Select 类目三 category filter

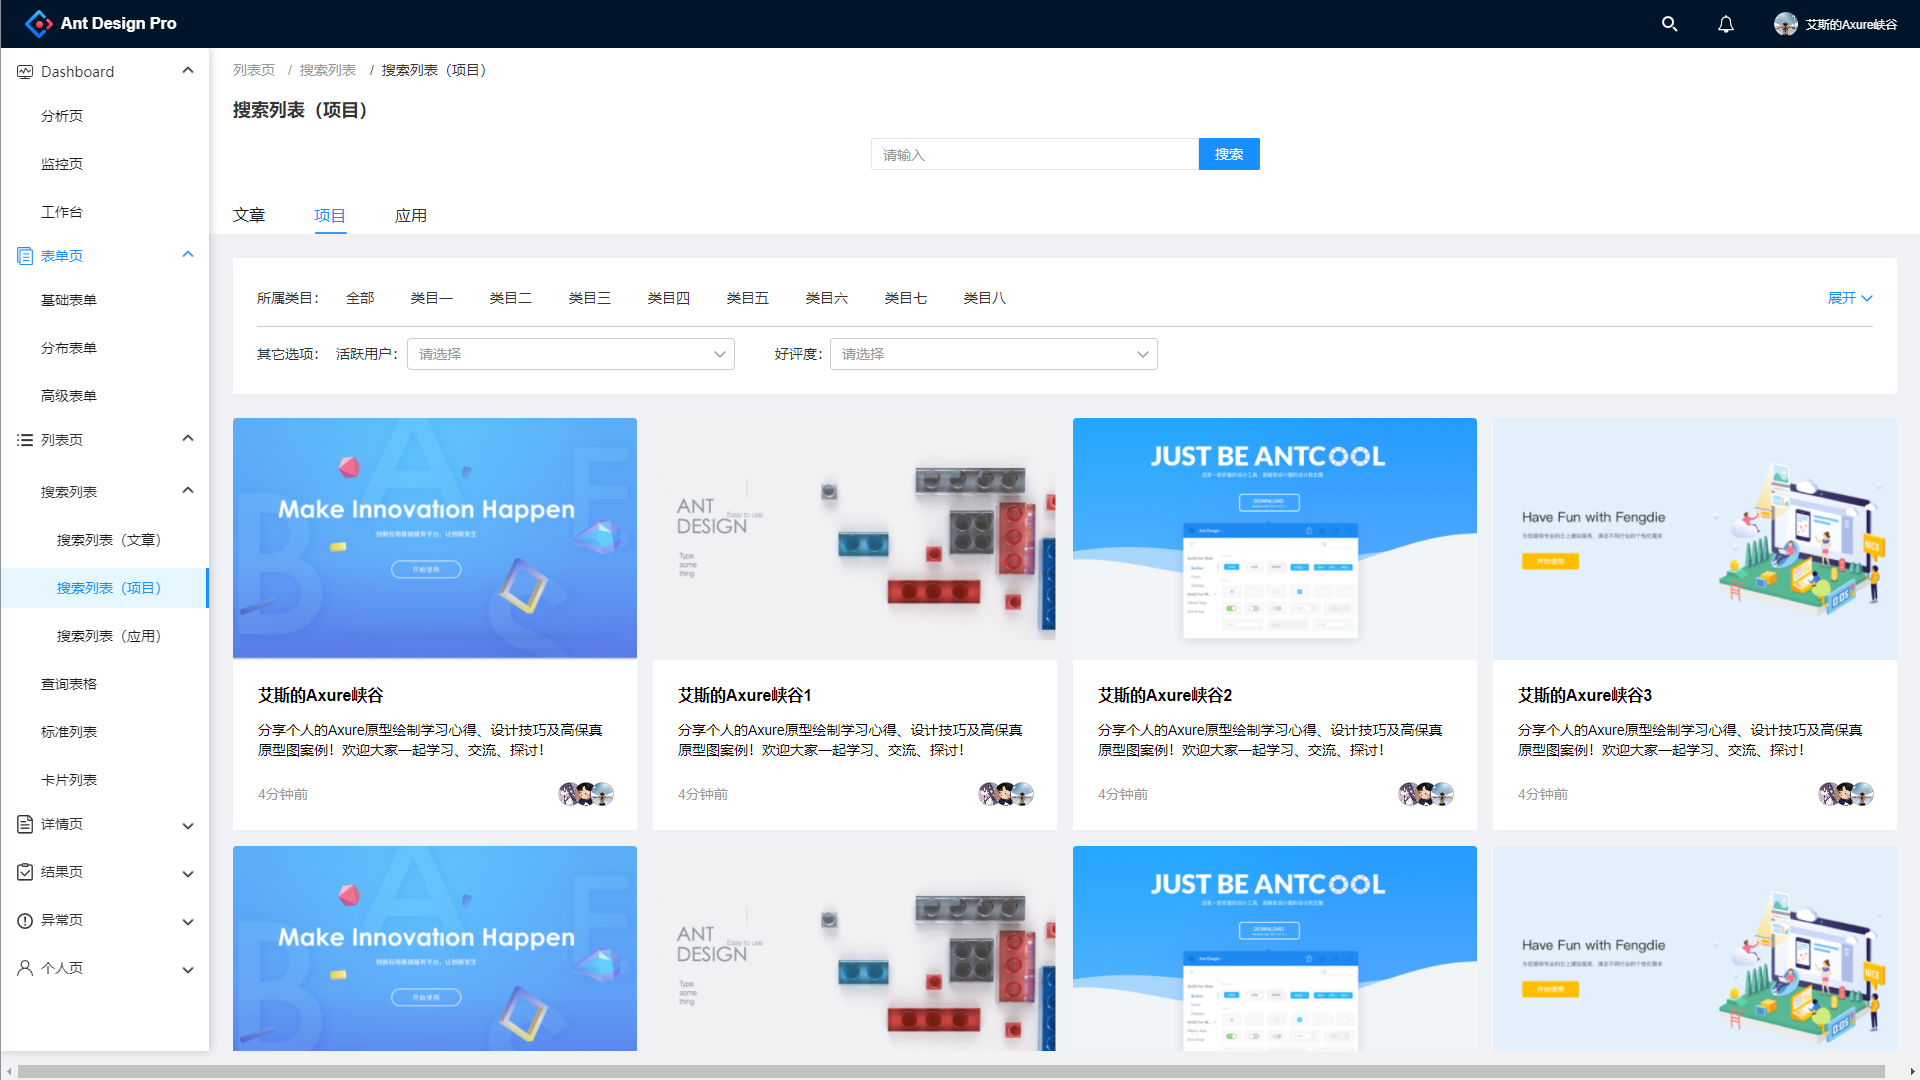[x=590, y=298]
